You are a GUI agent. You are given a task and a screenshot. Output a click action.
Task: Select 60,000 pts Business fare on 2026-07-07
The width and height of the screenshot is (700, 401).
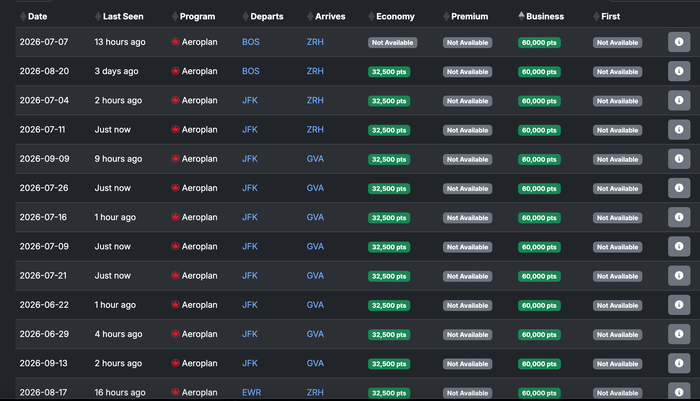[539, 42]
